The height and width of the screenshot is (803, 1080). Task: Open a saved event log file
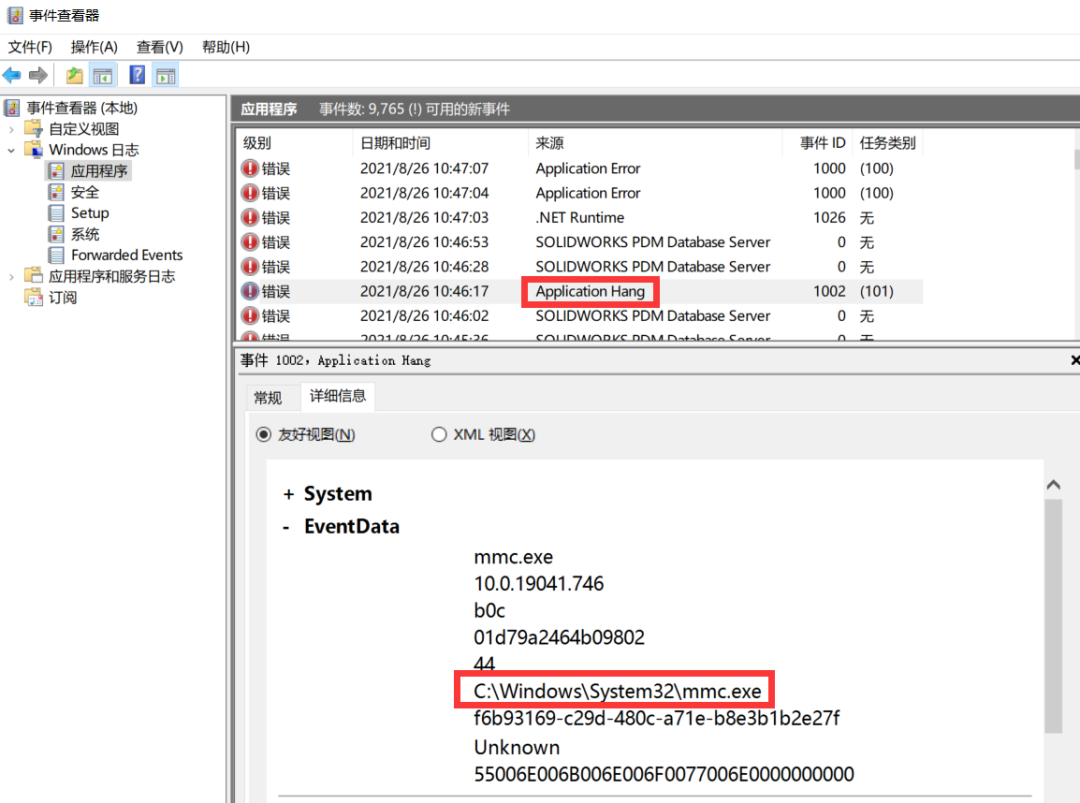click(72, 74)
